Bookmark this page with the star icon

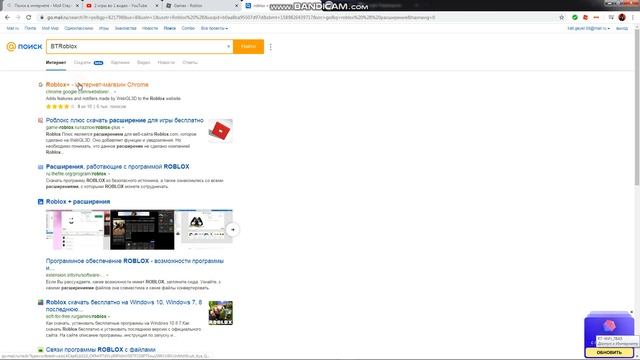click(562, 18)
